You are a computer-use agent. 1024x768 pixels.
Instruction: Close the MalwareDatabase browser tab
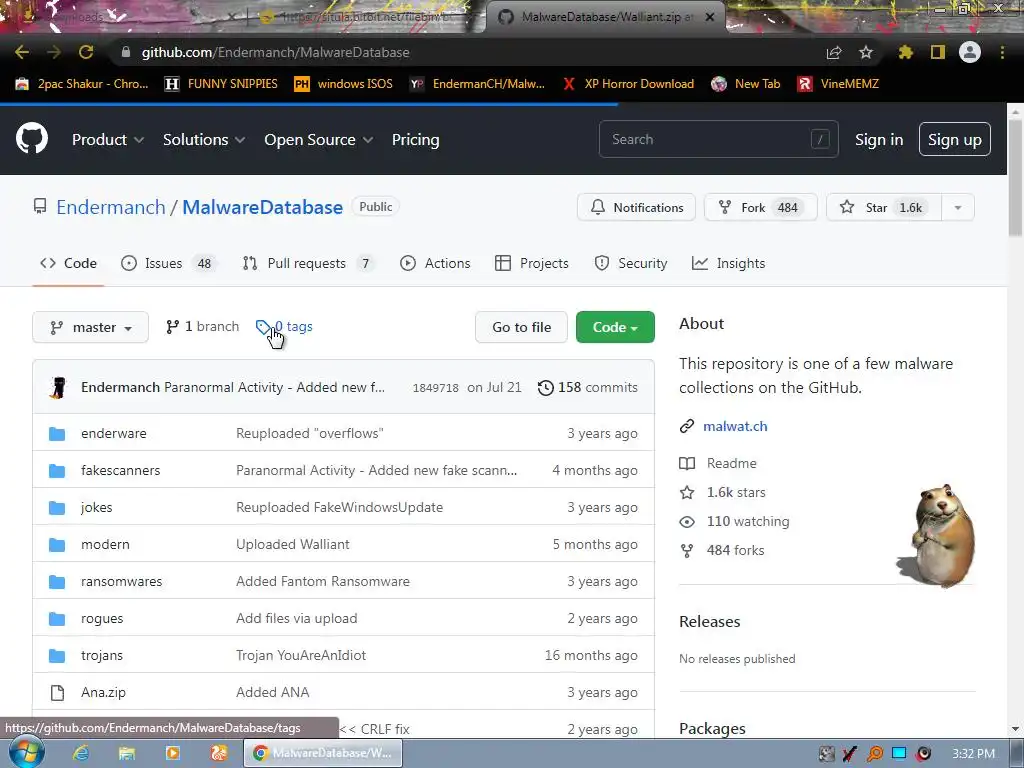point(710,17)
